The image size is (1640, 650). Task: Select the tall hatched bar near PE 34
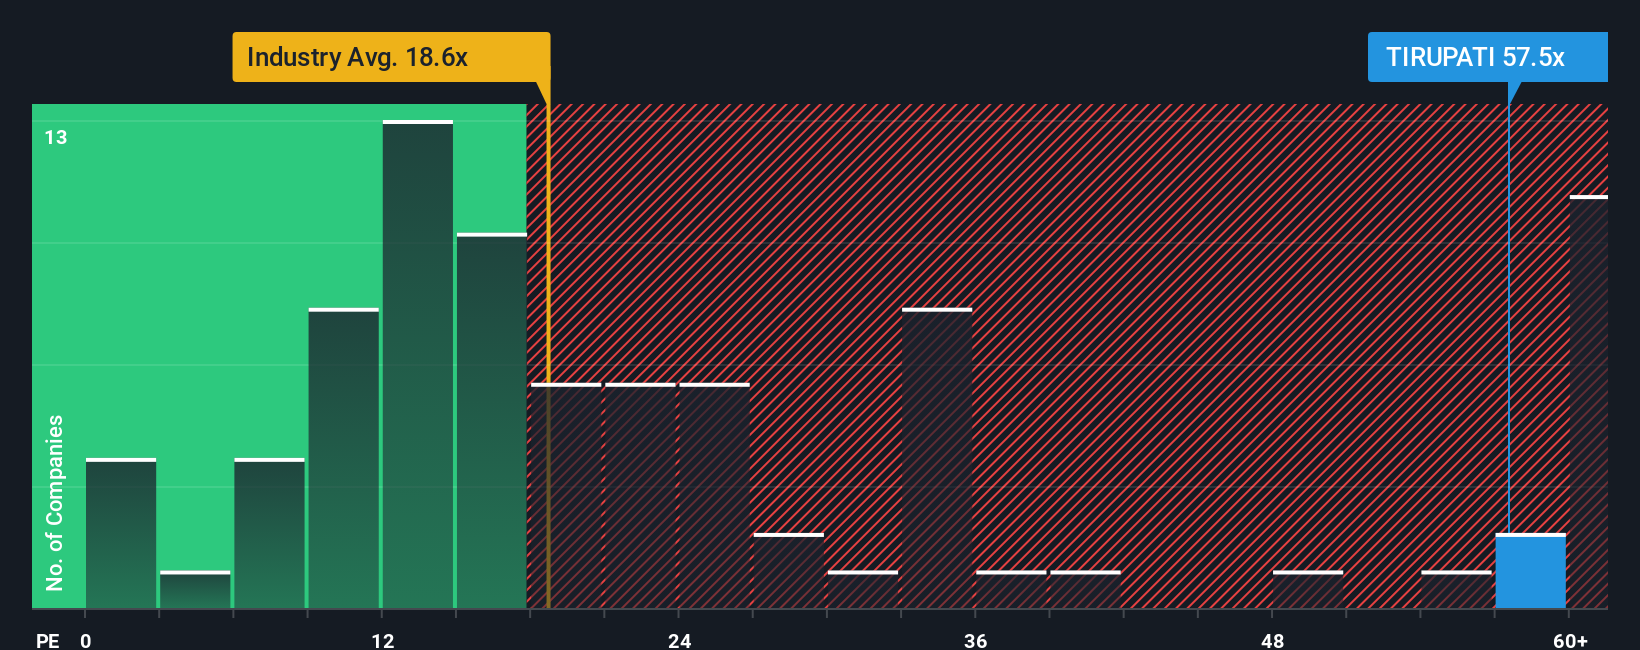937,458
